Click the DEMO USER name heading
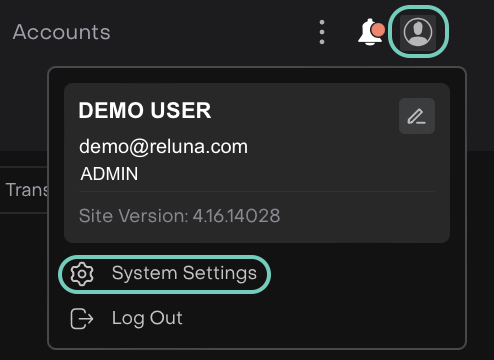The image size is (494, 360). point(145,110)
